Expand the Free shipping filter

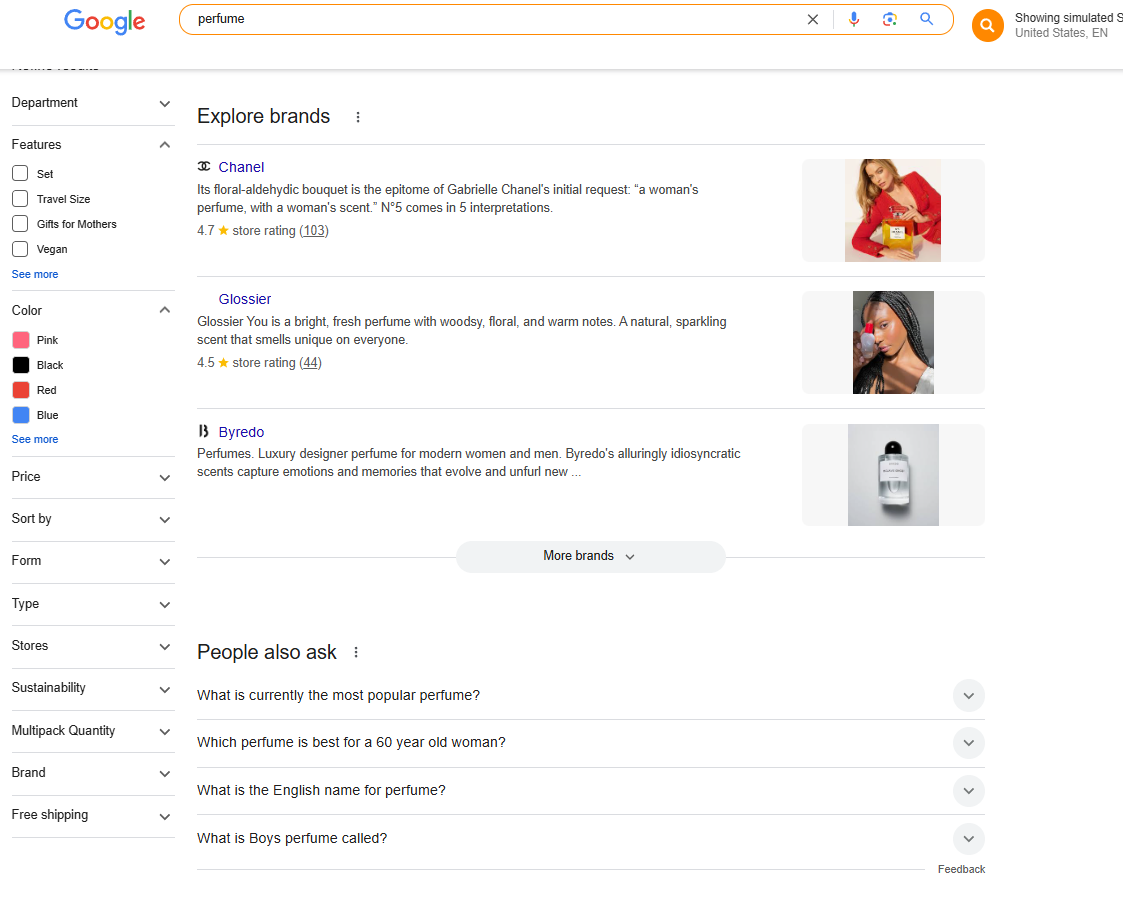pos(92,815)
